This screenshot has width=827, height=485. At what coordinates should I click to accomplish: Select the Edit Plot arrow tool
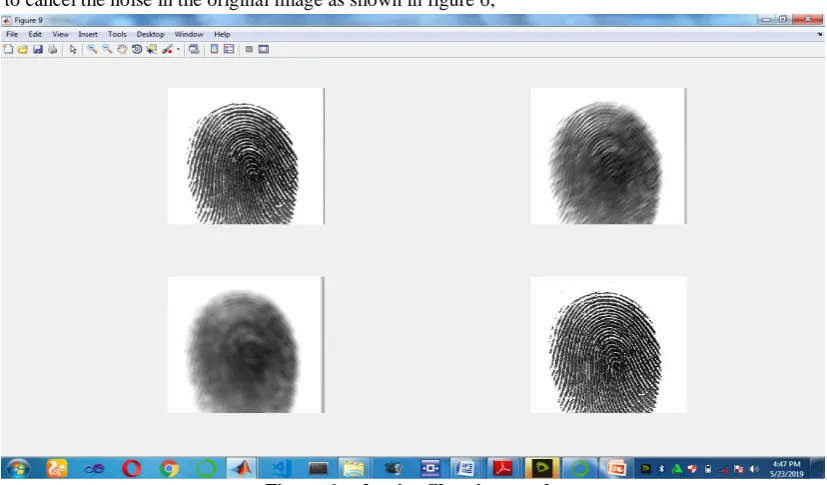coord(73,49)
